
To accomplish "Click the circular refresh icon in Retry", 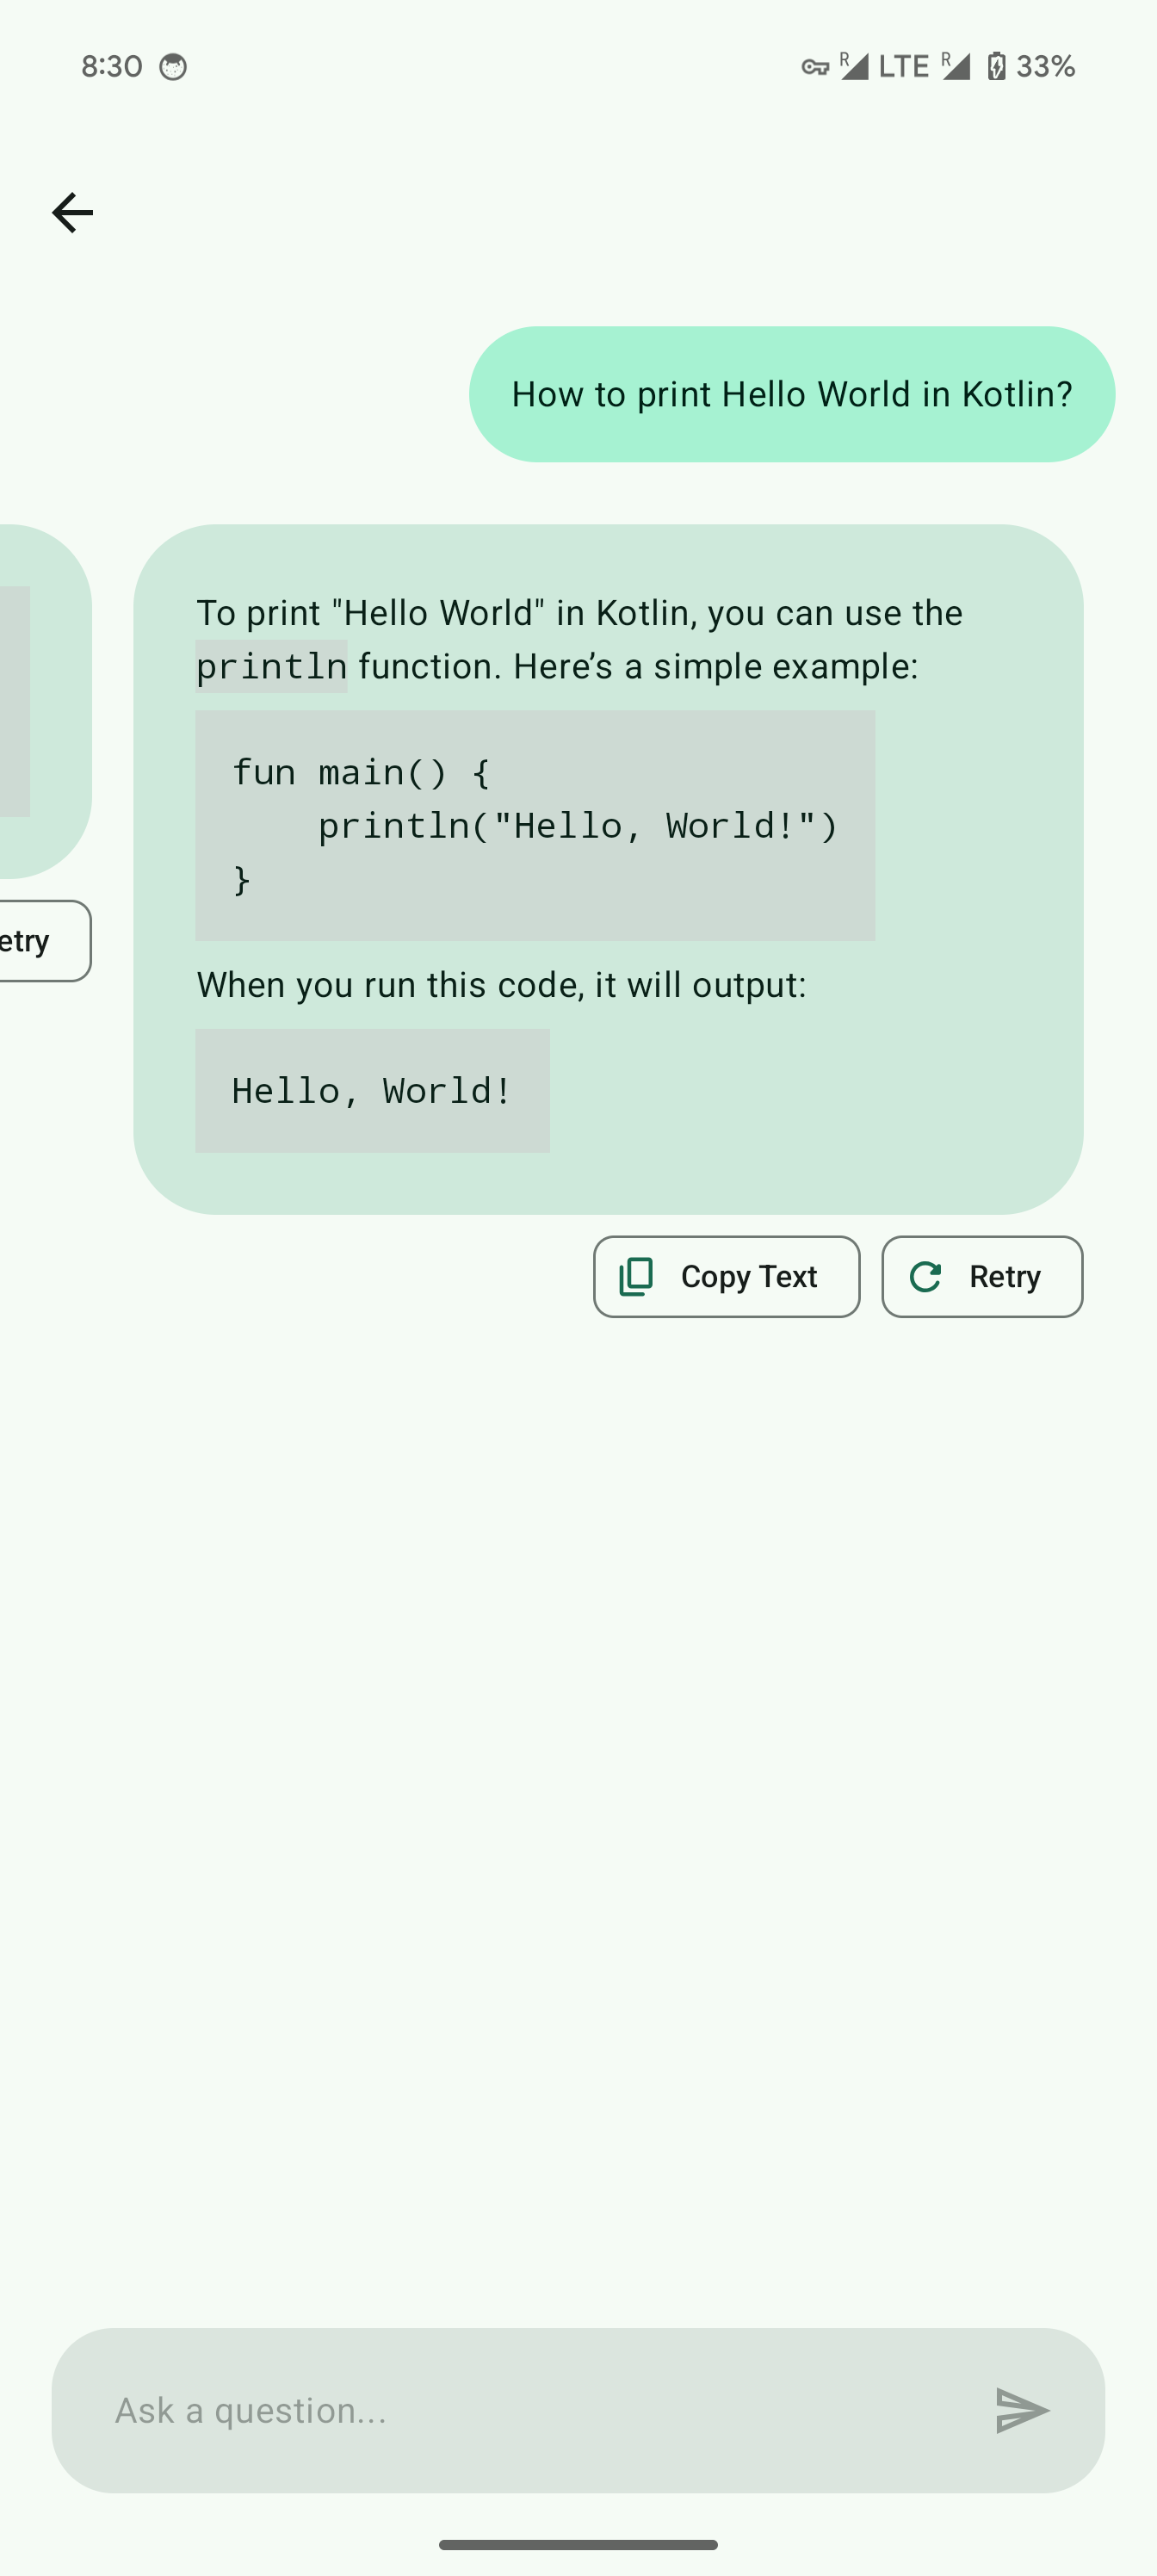I will (925, 1277).
